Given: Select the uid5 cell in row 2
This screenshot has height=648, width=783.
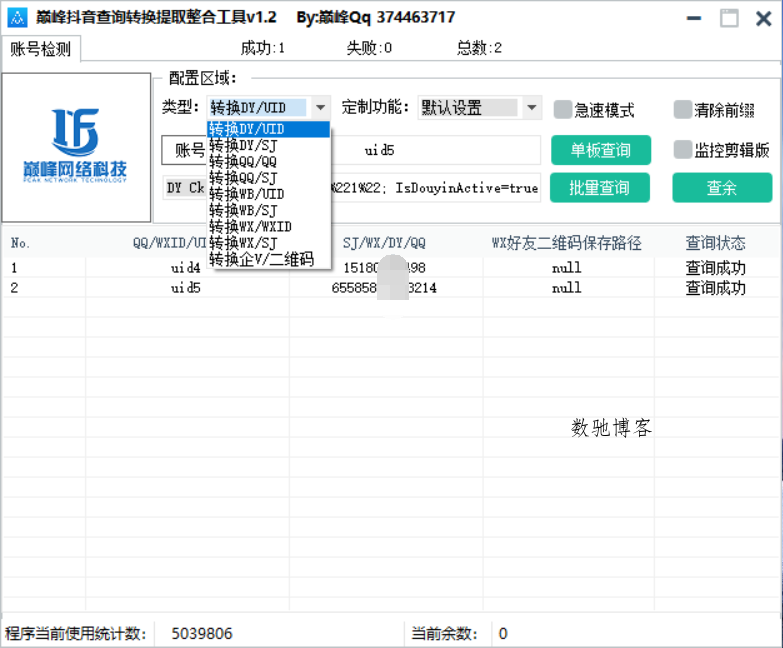Looking at the screenshot, I should pos(186,288).
